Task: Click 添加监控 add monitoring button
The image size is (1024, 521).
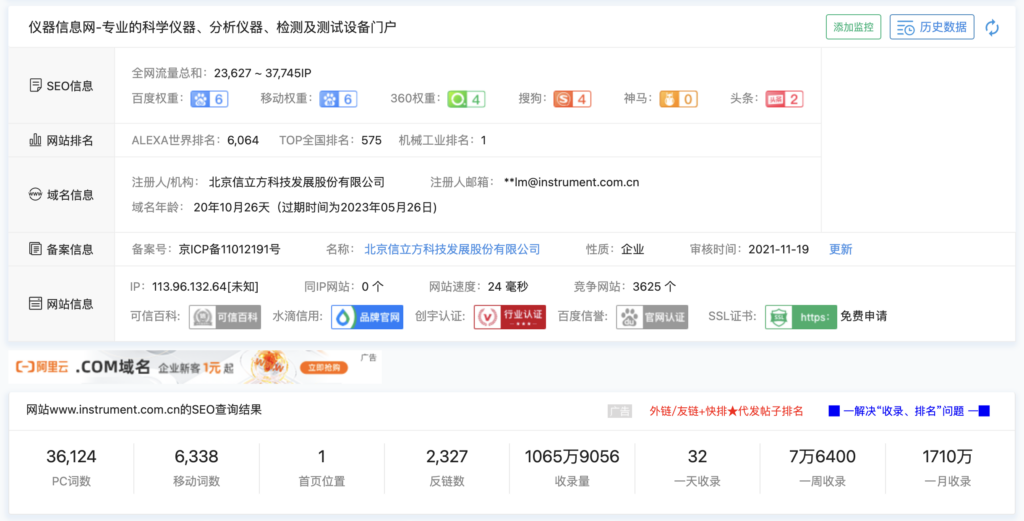Action: (x=854, y=27)
